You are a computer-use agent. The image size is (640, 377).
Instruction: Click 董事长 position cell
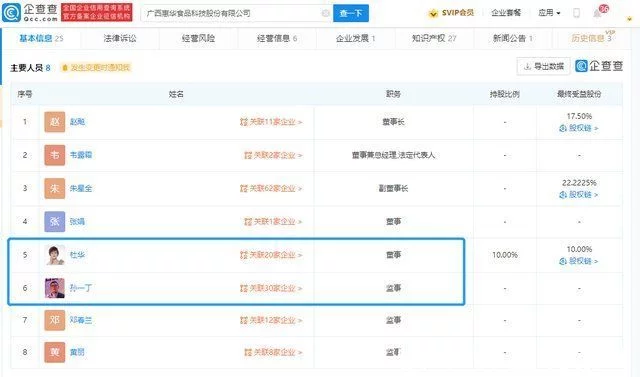click(x=393, y=122)
